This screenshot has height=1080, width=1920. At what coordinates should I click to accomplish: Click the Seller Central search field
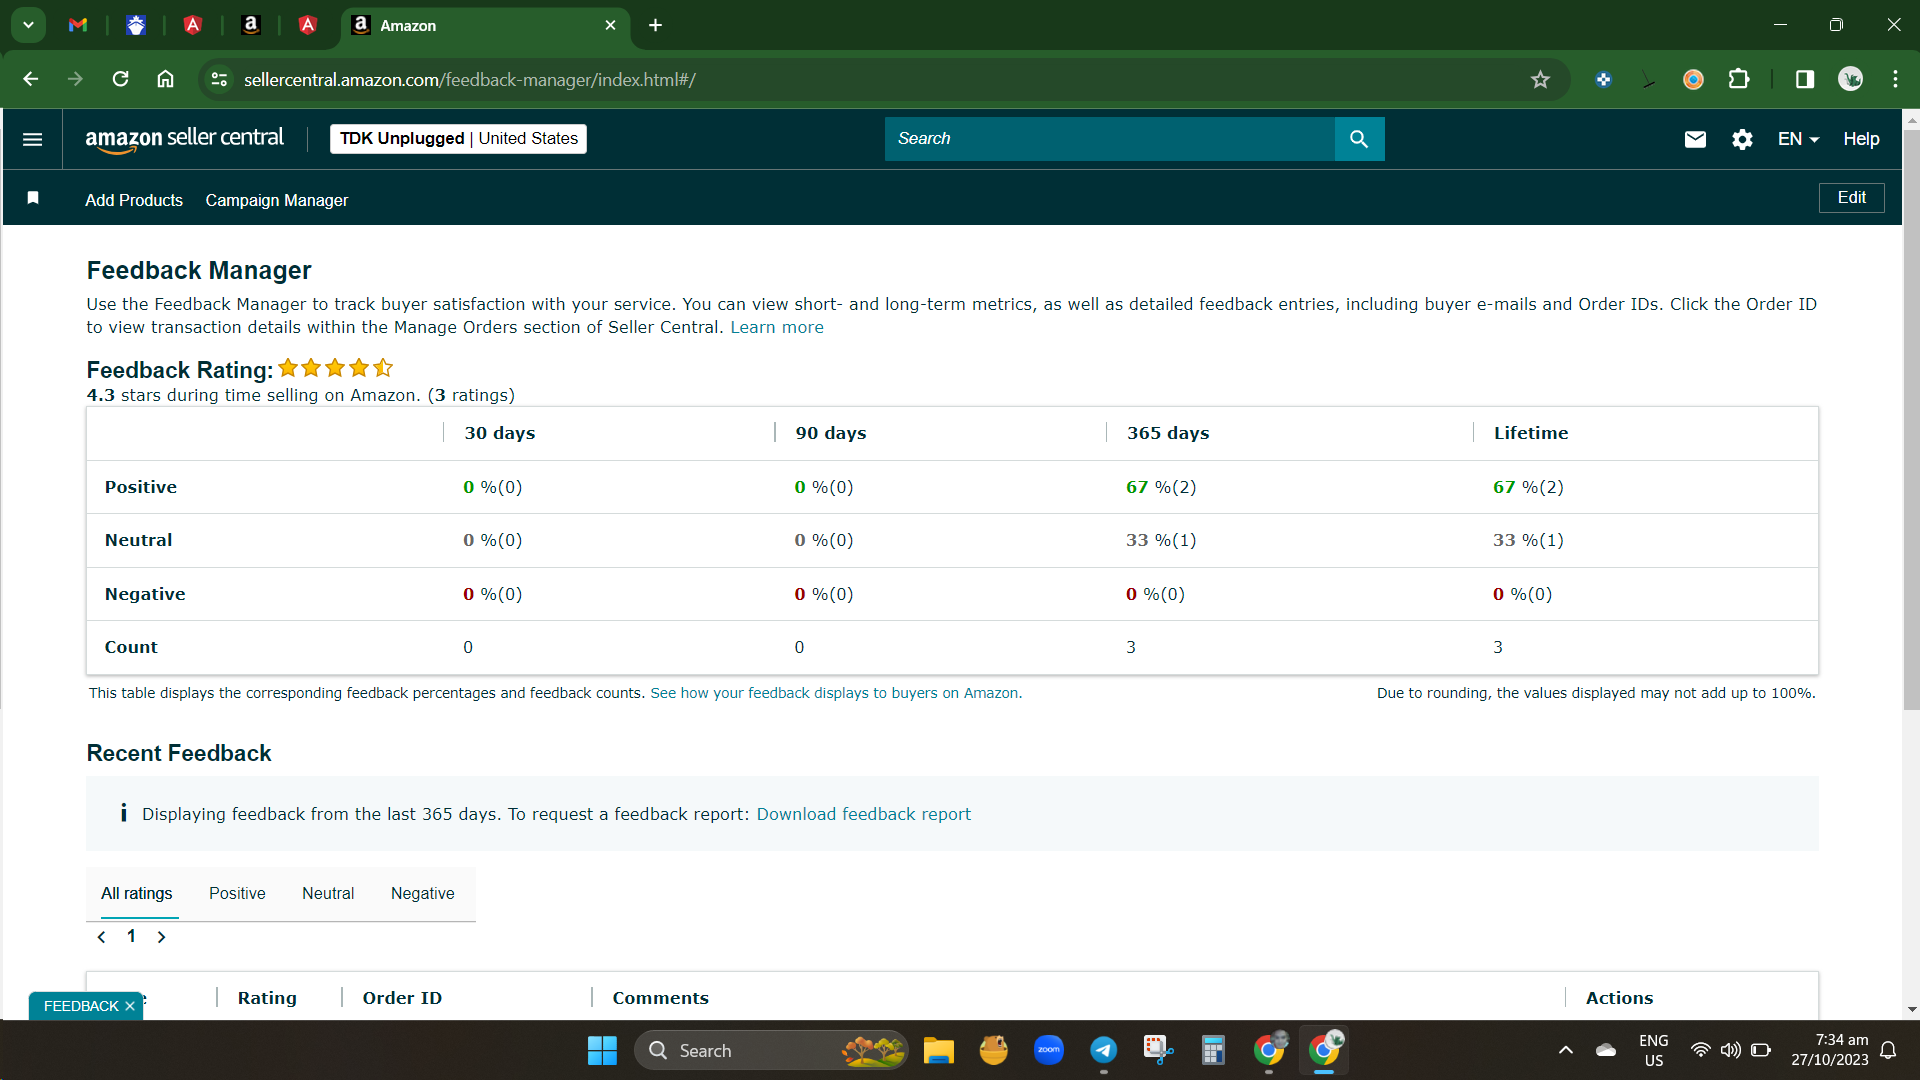point(1110,139)
